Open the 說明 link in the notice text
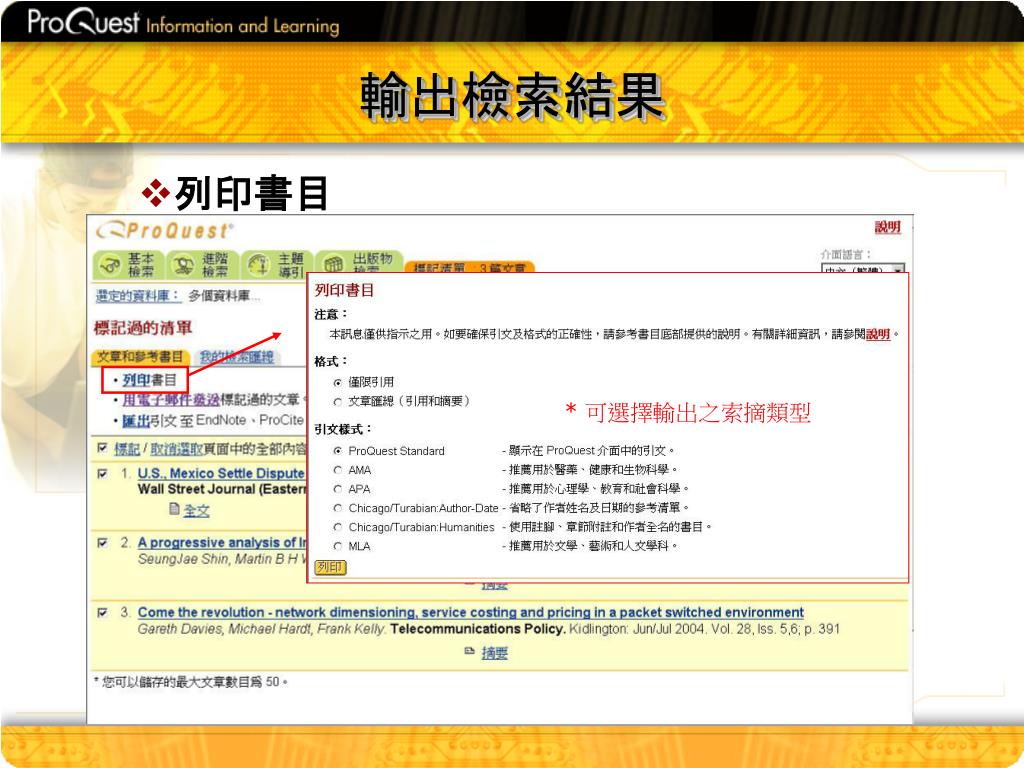 tap(878, 334)
